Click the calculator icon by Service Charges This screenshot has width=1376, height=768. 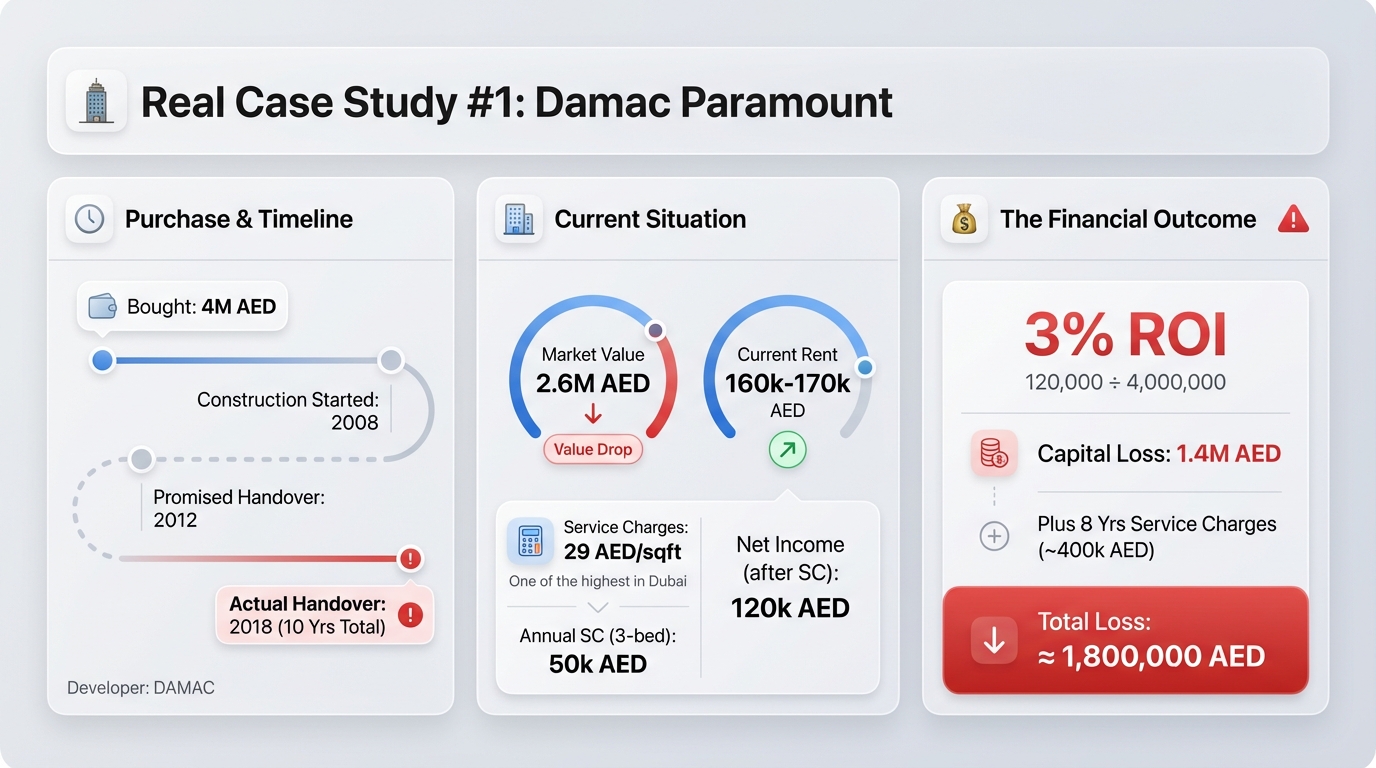coord(530,541)
